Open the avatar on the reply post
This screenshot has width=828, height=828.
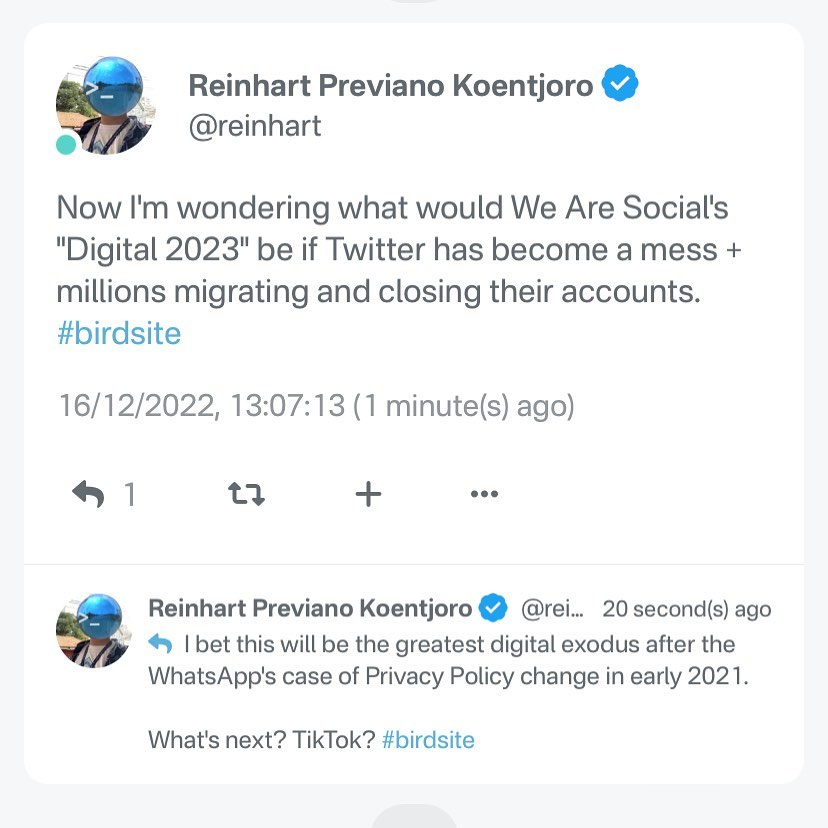[93, 630]
